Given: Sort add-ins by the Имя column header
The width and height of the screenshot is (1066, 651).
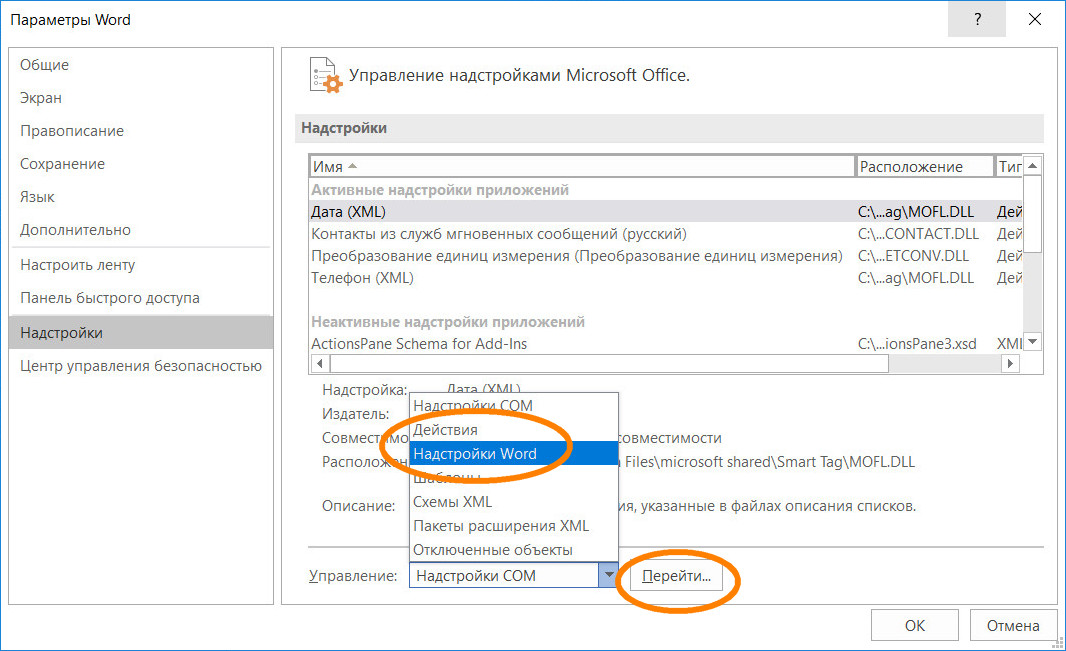Looking at the screenshot, I should click(582, 166).
